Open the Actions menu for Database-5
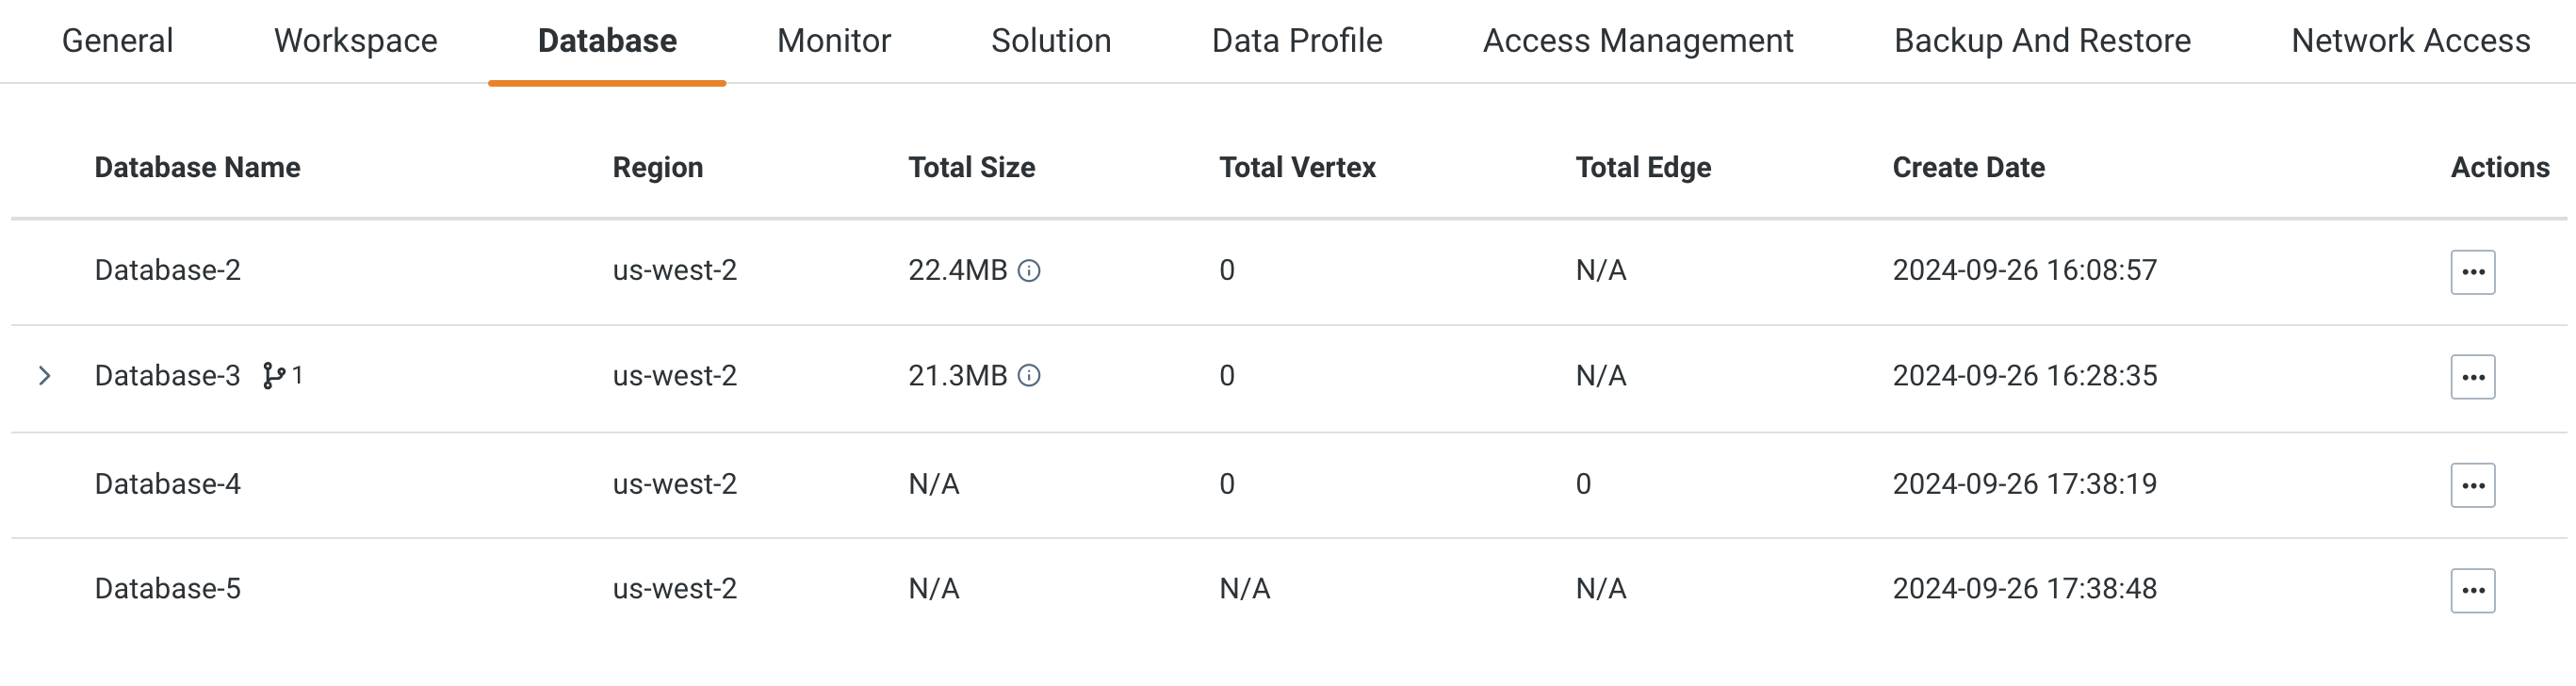The height and width of the screenshot is (686, 2576). pyautogui.click(x=2472, y=590)
